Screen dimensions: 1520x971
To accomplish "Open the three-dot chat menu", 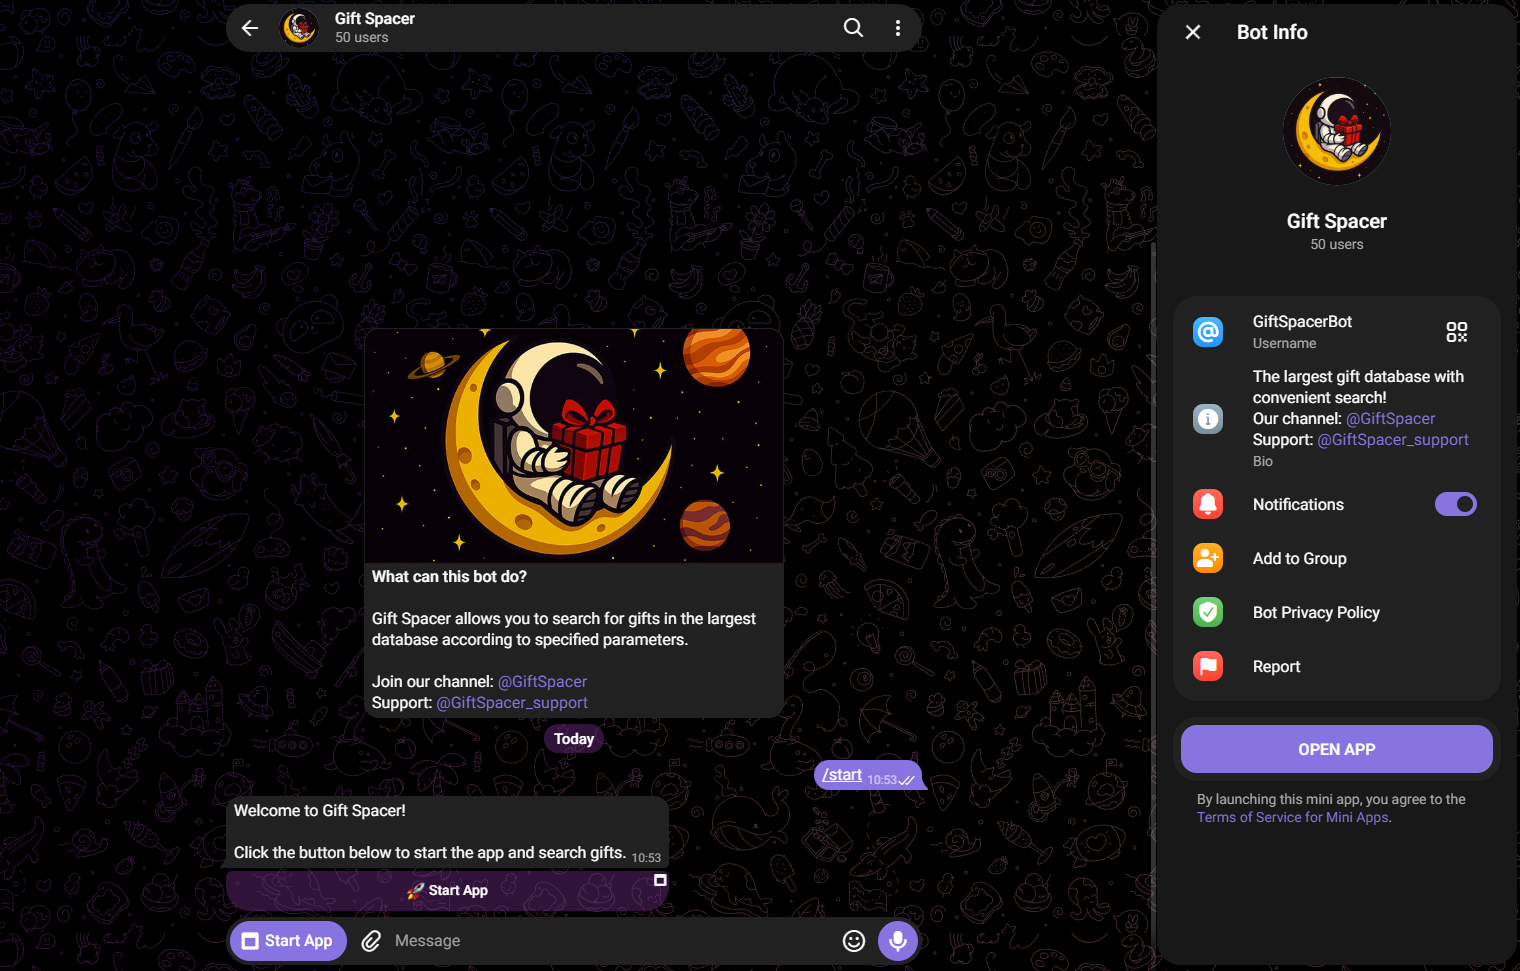I will pos(898,28).
